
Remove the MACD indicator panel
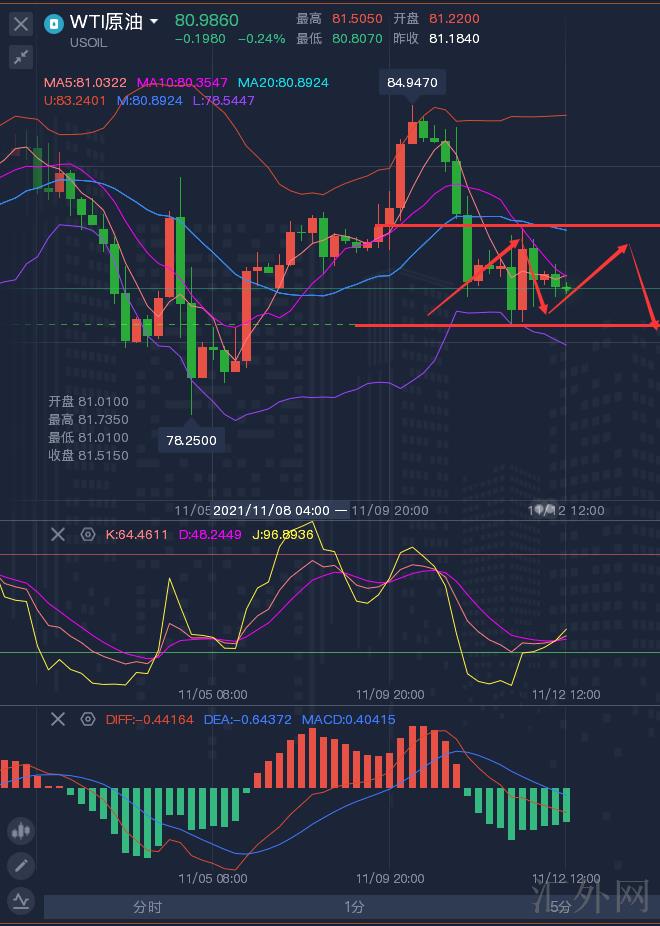tap(58, 719)
